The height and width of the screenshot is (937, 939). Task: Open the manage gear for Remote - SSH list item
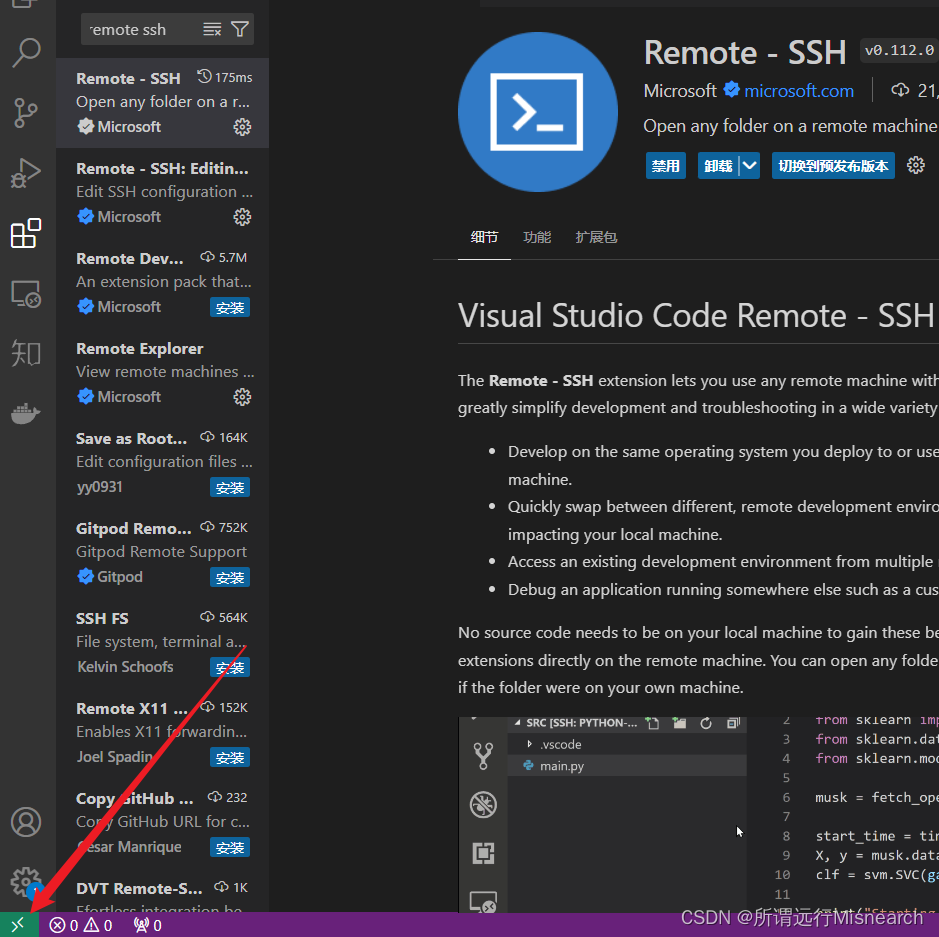pos(242,127)
